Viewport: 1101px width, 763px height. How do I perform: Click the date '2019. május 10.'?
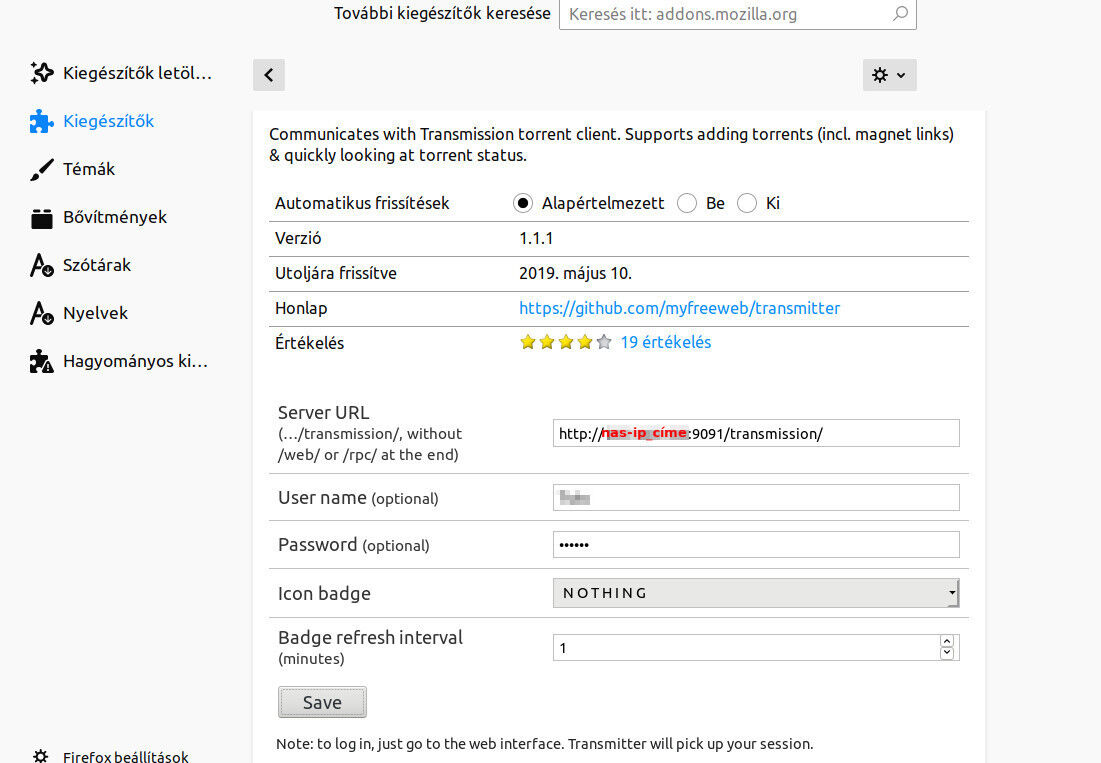pyautogui.click(x=575, y=274)
